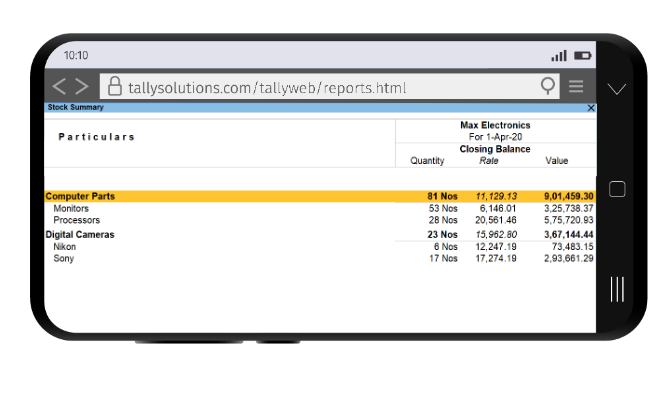Select the Sony stock item
The image size is (671, 398).
coord(64,258)
